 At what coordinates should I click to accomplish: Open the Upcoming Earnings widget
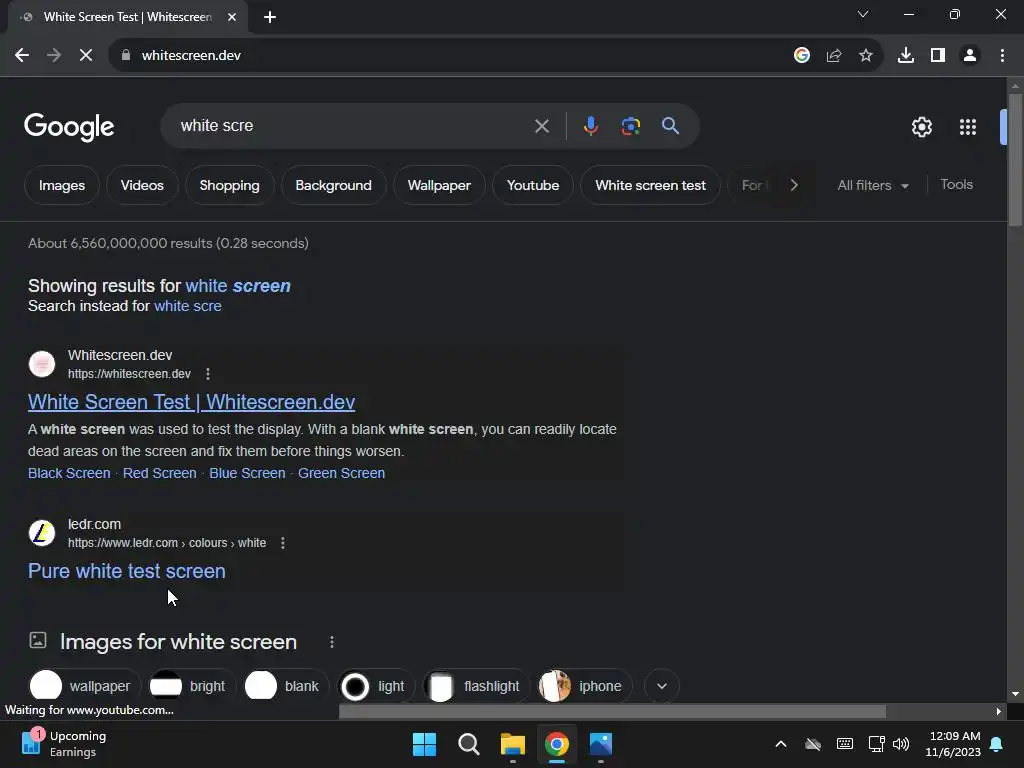(63, 744)
